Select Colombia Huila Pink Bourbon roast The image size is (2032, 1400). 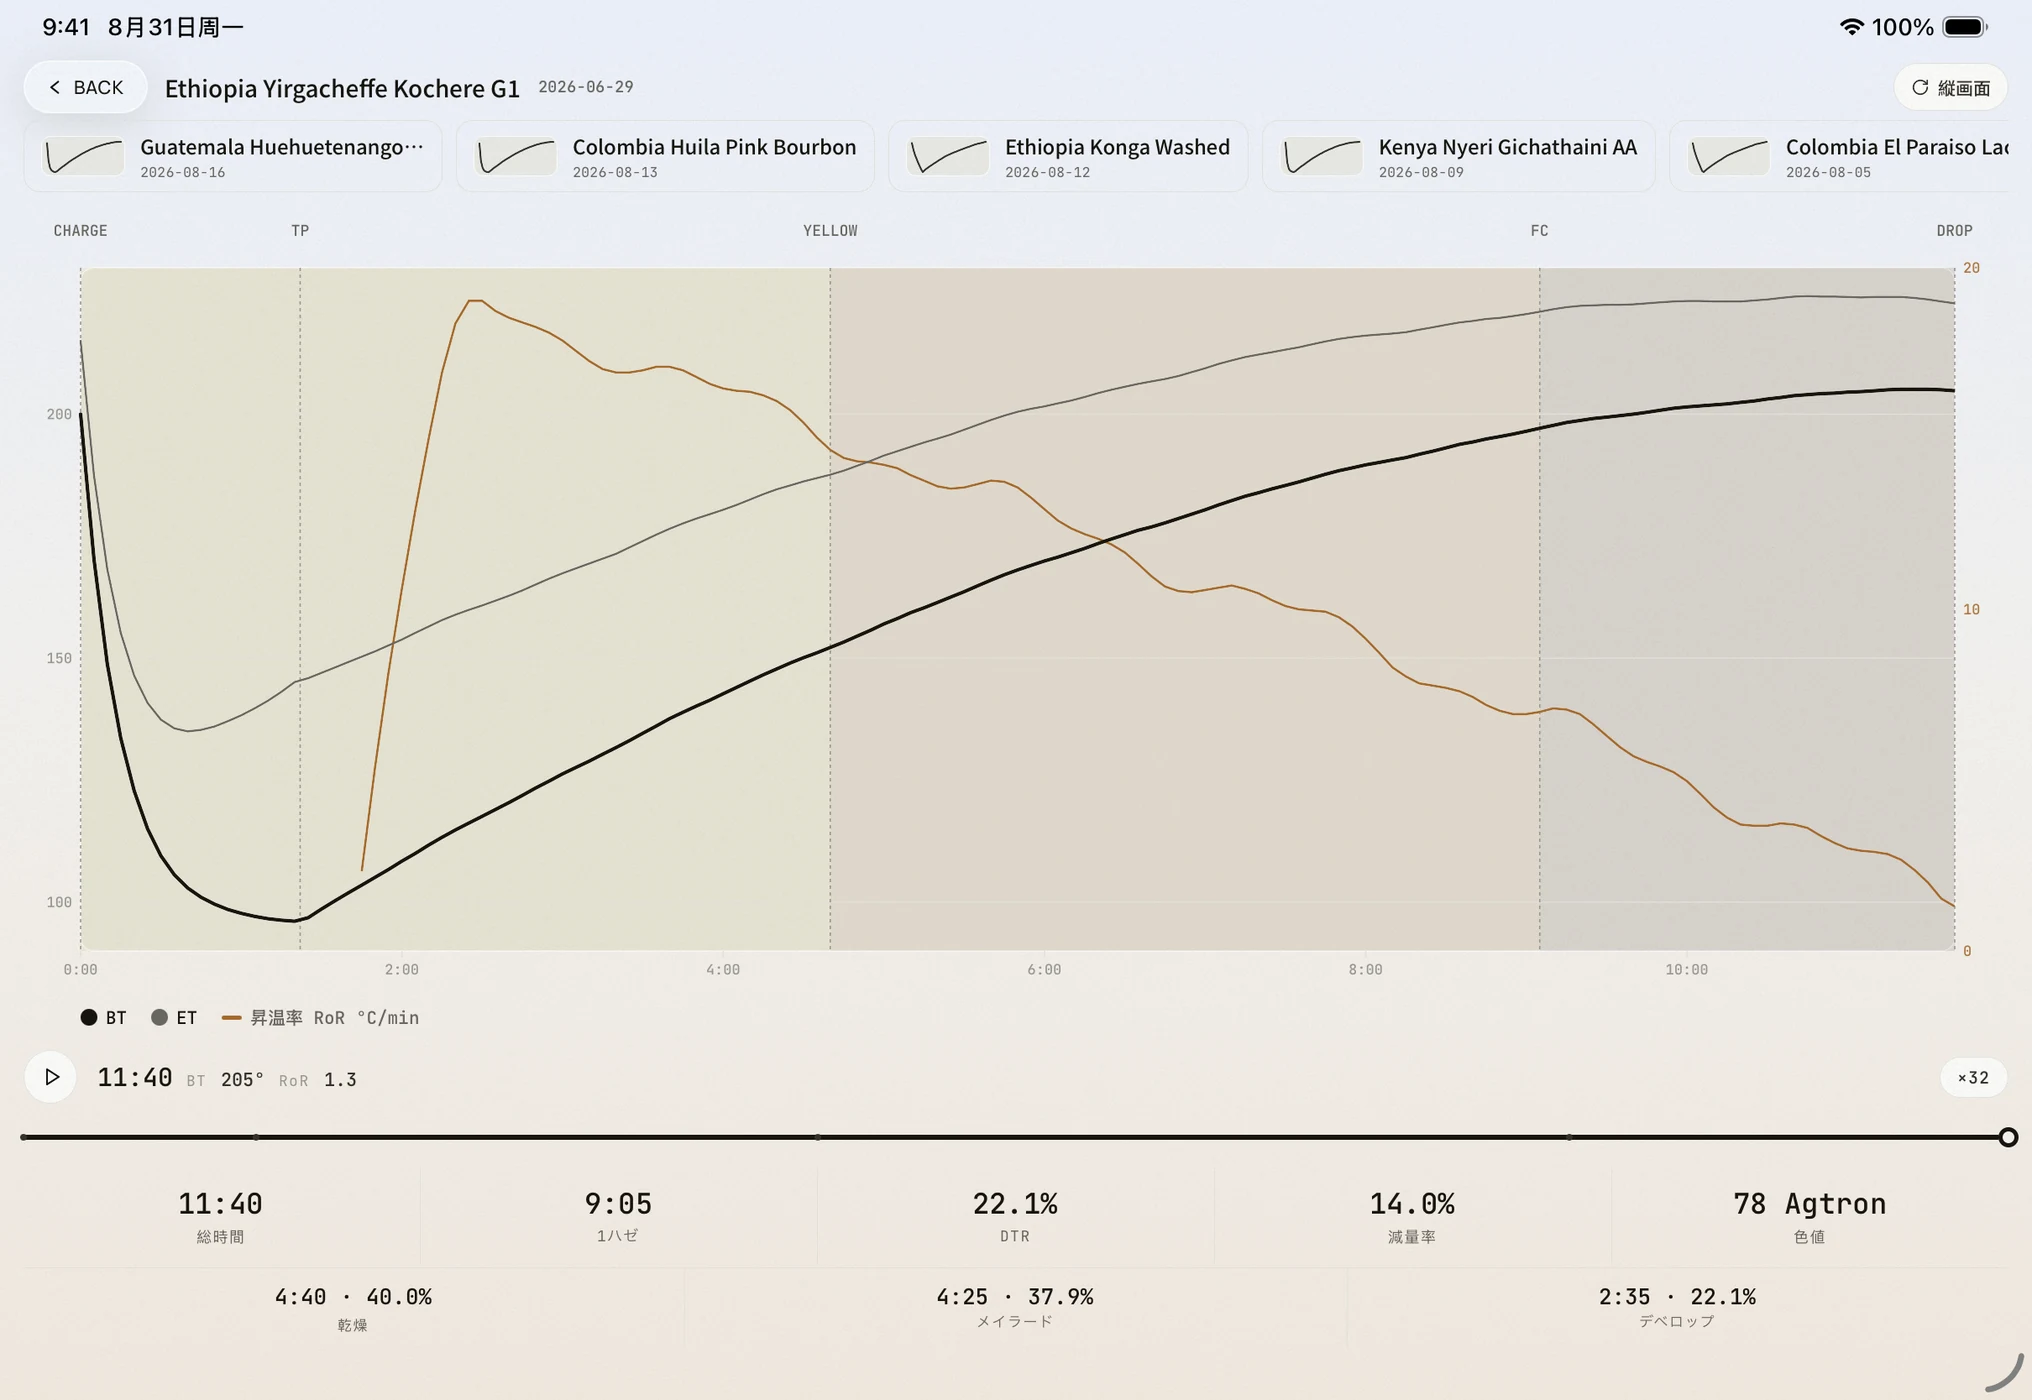[665, 157]
